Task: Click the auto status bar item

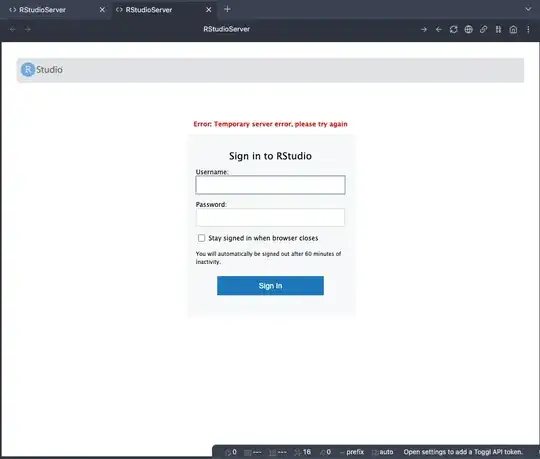Action: [x=383, y=452]
